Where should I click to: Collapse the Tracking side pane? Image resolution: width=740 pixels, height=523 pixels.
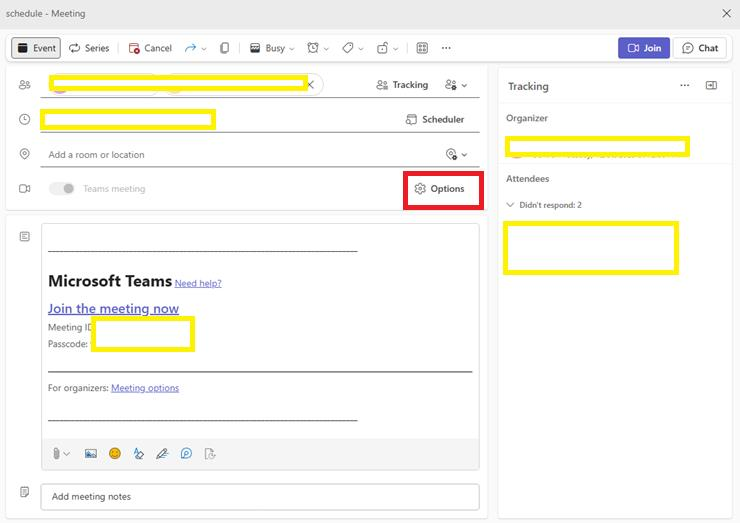[x=711, y=85]
